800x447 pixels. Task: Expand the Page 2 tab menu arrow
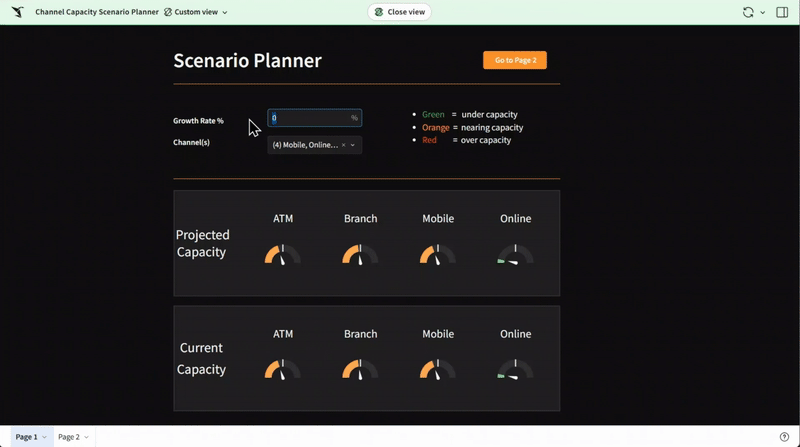click(87, 437)
